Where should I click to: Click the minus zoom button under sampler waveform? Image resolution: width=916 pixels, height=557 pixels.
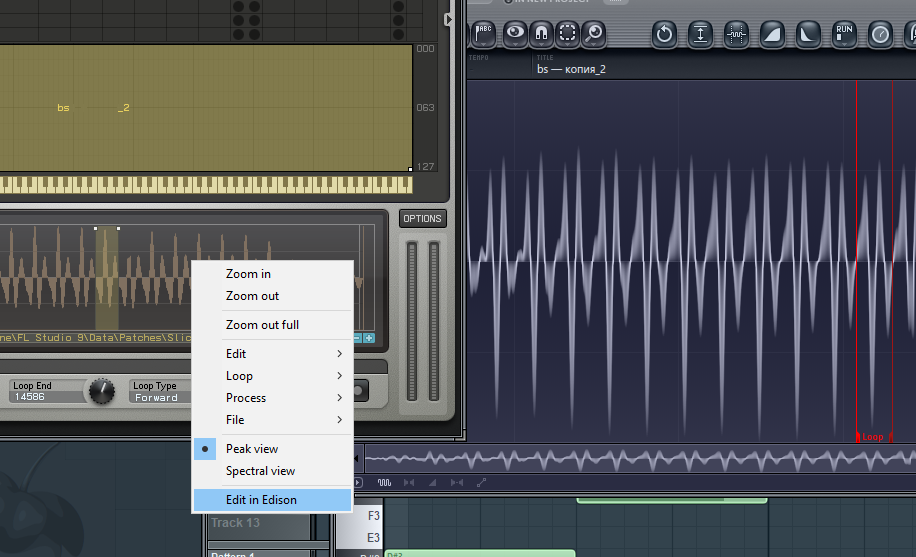358,338
